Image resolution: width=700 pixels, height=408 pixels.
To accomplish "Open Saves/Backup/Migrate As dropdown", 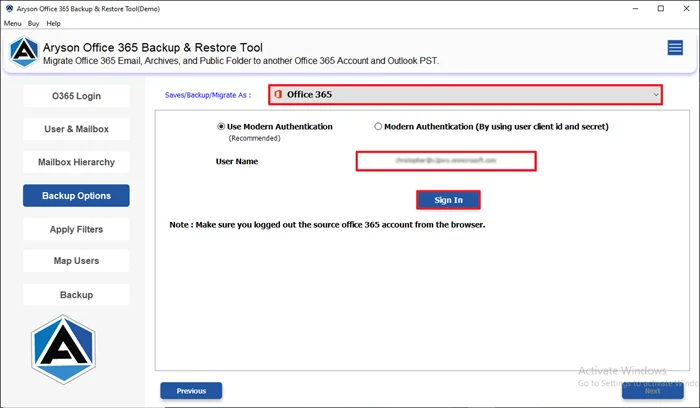I will [465, 95].
